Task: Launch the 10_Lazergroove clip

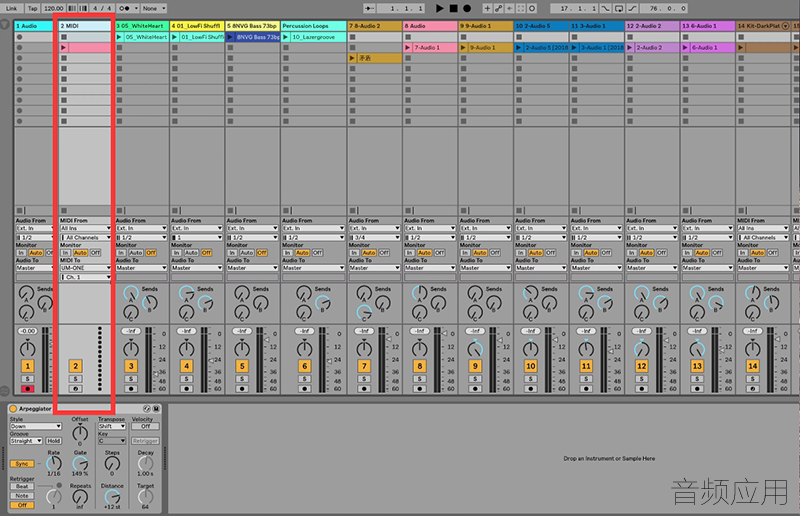Action: click(286, 37)
